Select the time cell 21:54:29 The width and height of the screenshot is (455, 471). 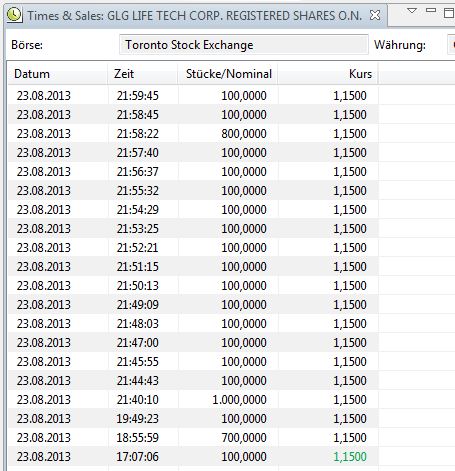coord(137,210)
